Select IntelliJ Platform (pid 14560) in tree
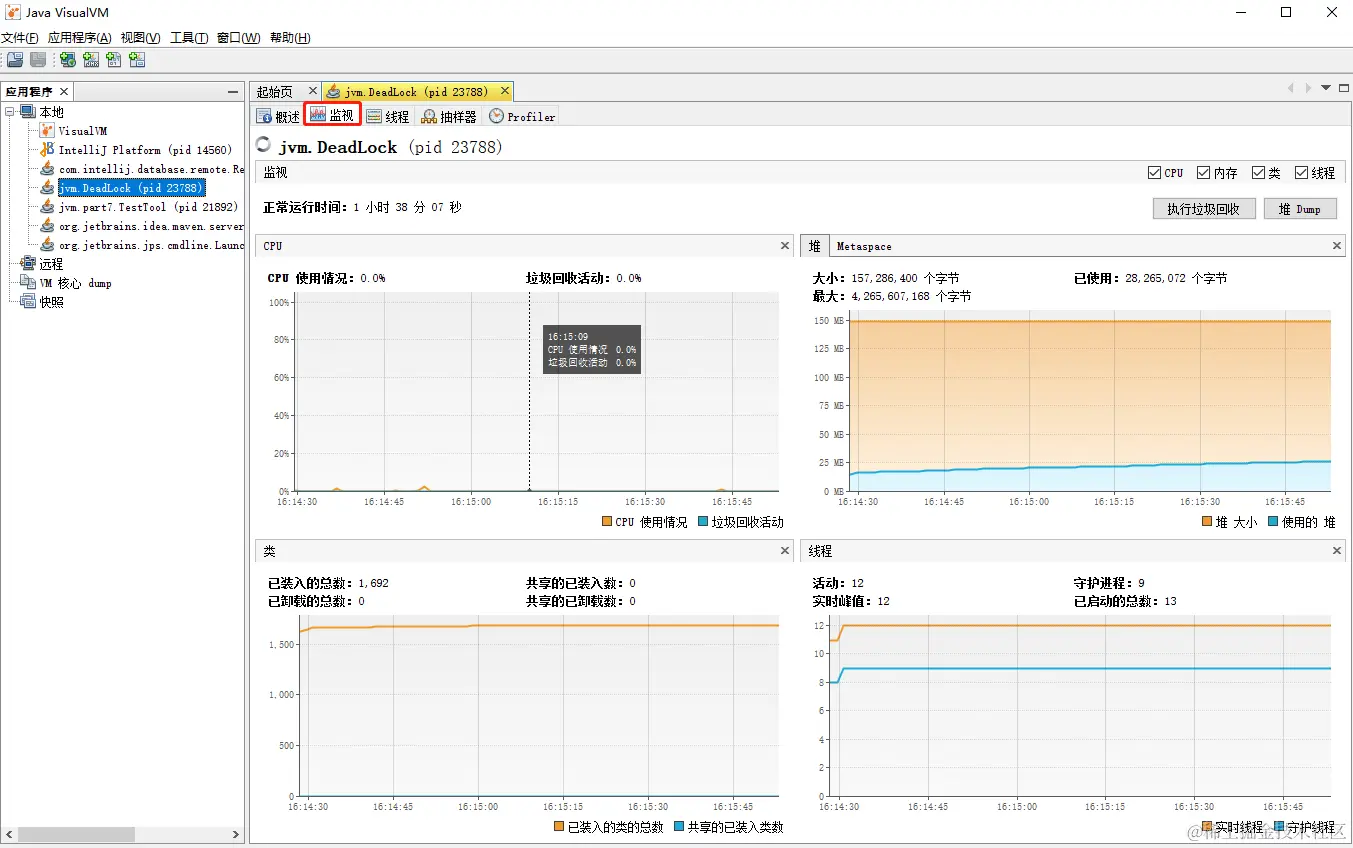The width and height of the screenshot is (1353, 848). pyautogui.click(x=145, y=150)
